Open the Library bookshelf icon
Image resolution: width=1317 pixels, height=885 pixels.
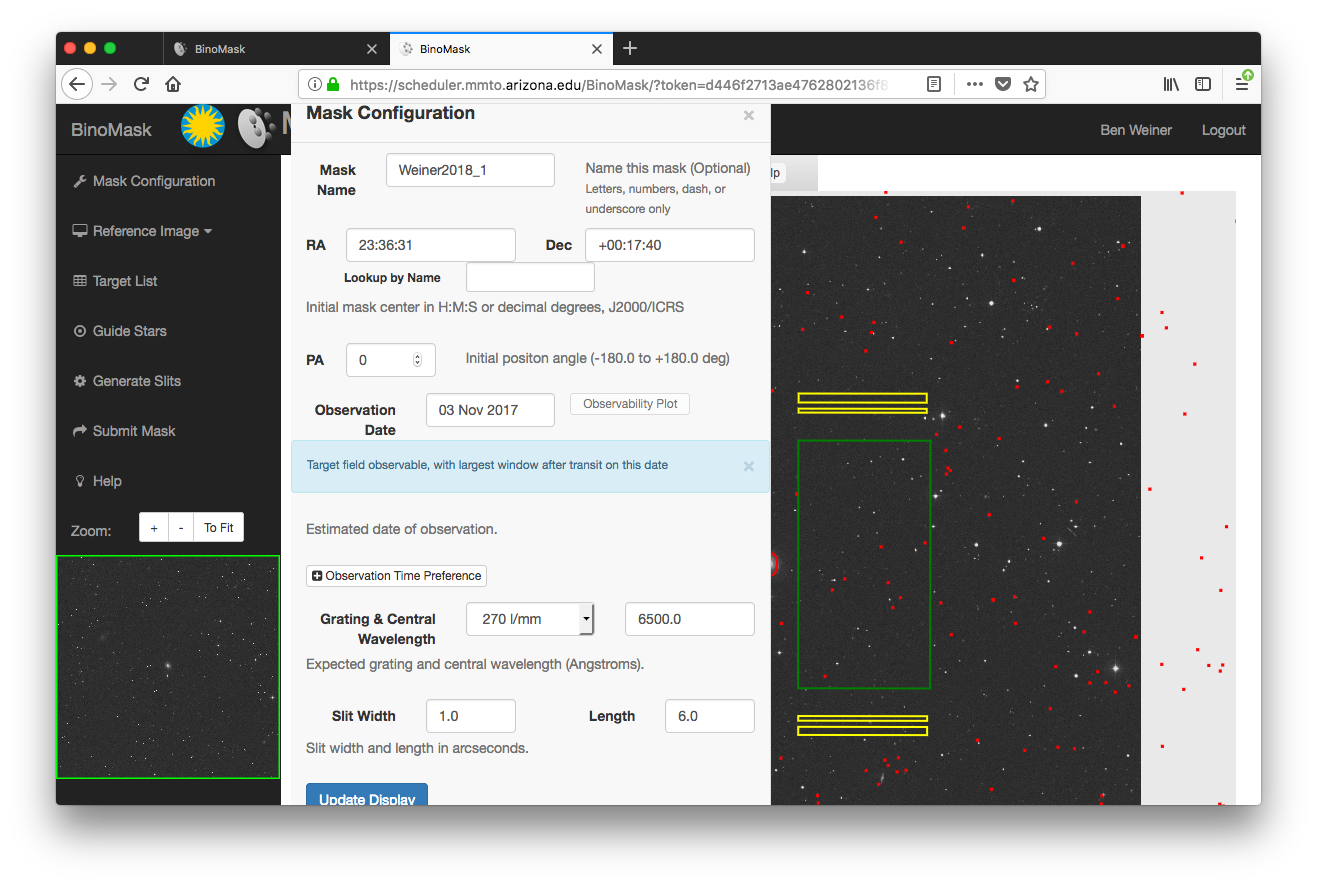pyautogui.click(x=1171, y=84)
